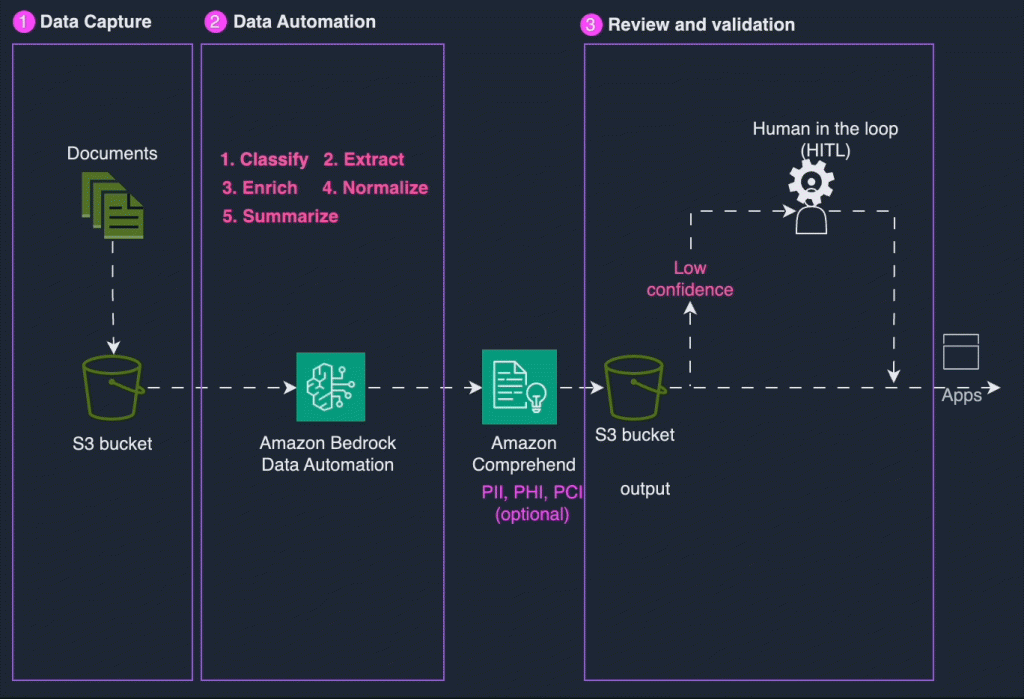
Task: Click the Amazon Bedrock Data Automation icon
Action: (330, 387)
